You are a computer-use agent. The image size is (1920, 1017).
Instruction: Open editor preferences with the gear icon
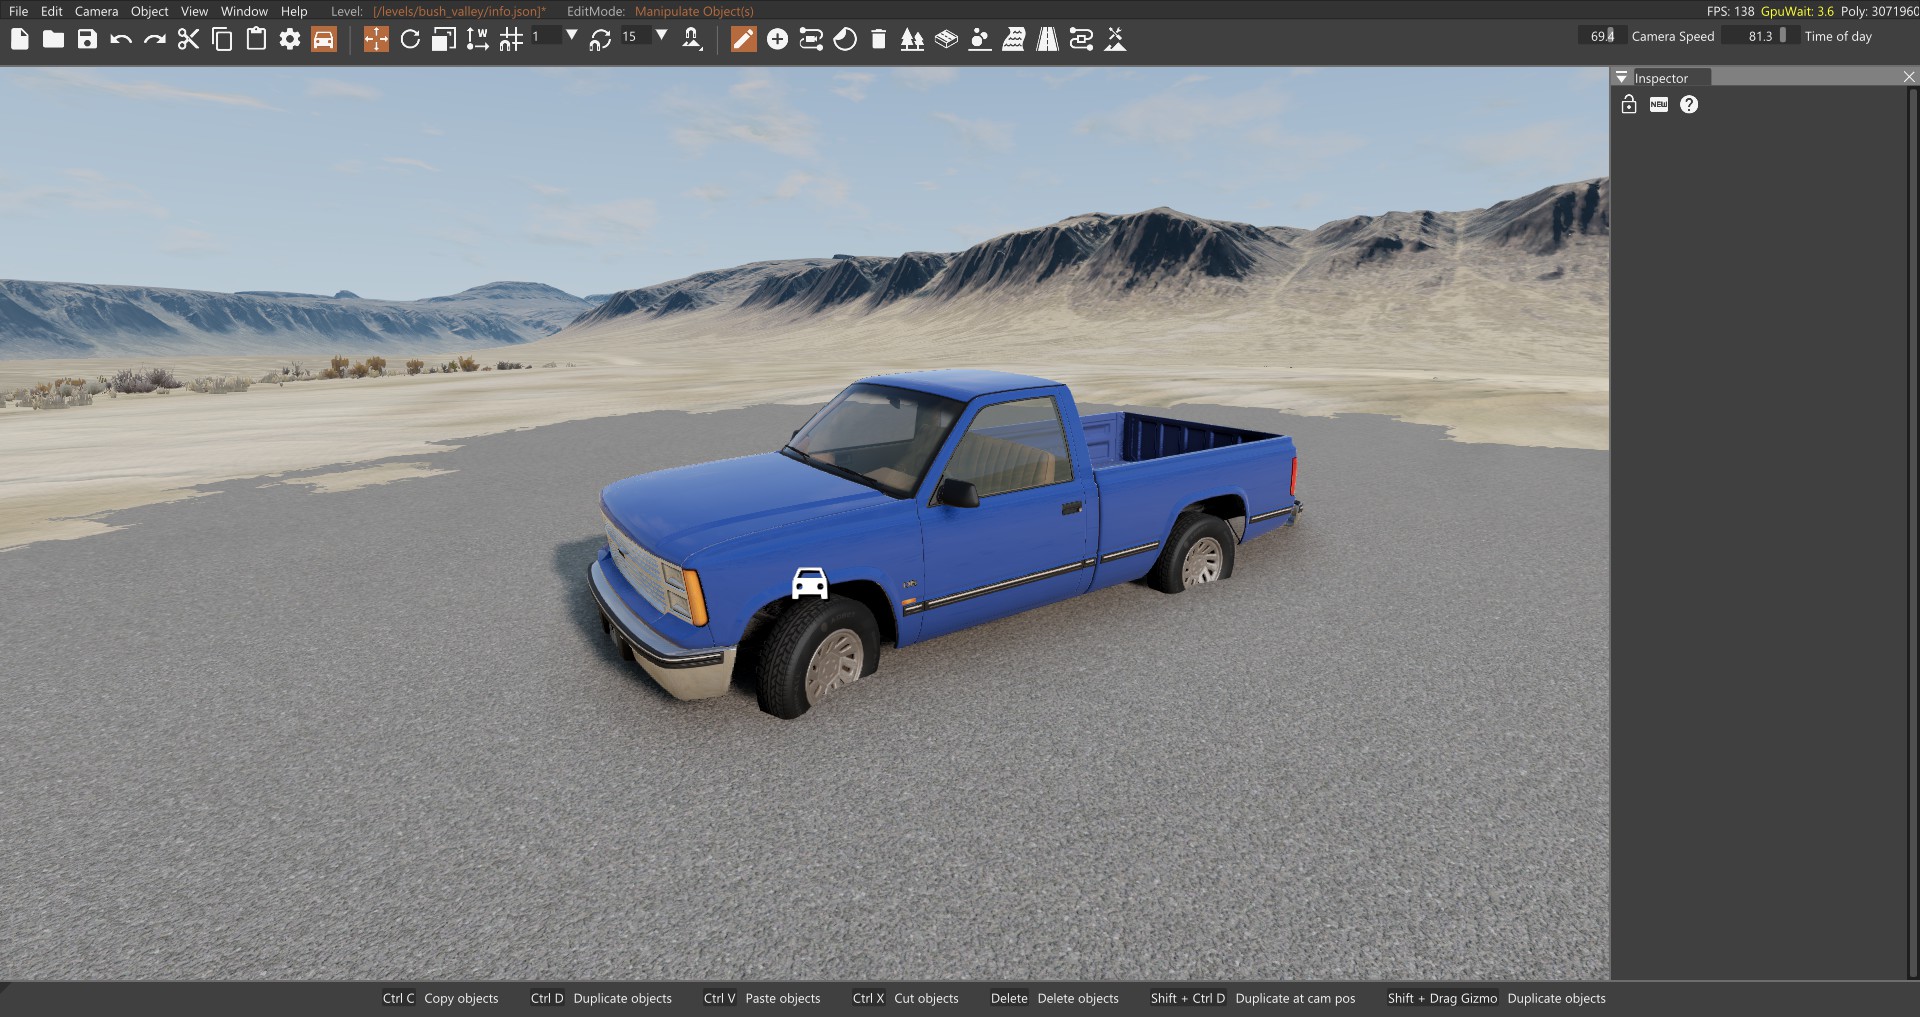point(290,39)
